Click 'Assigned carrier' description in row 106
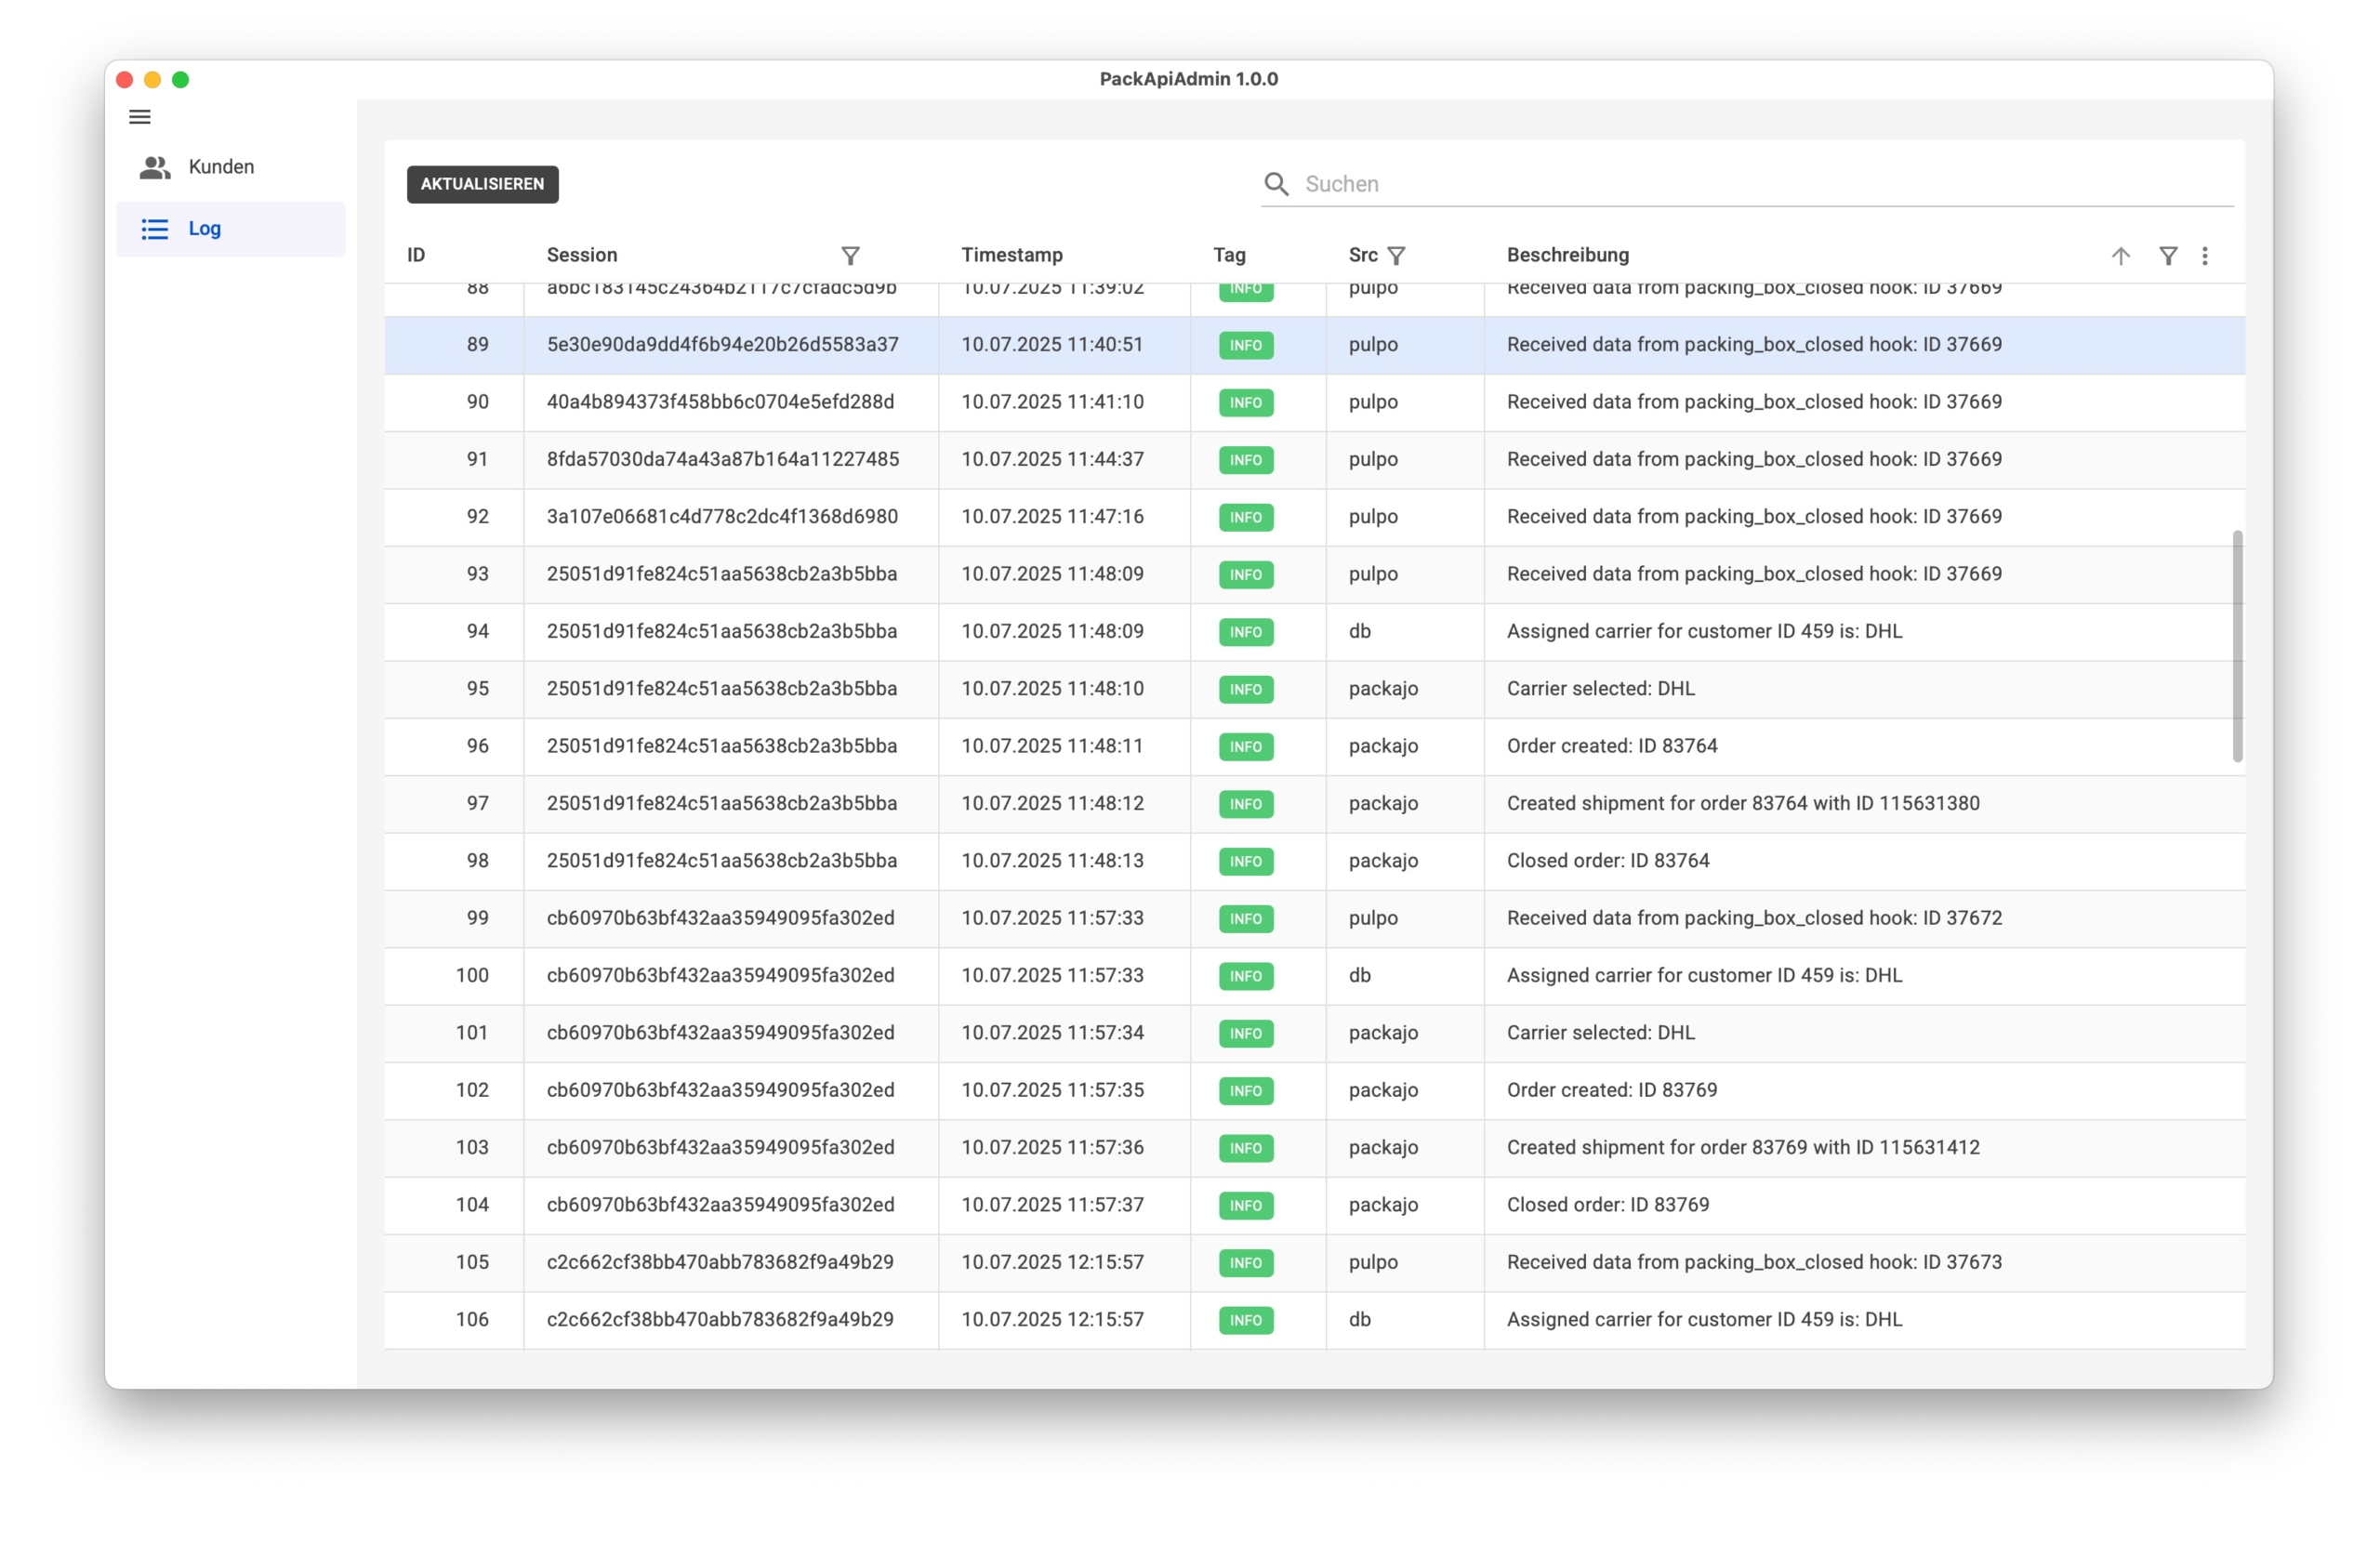The image size is (2380, 1543). (1704, 1320)
